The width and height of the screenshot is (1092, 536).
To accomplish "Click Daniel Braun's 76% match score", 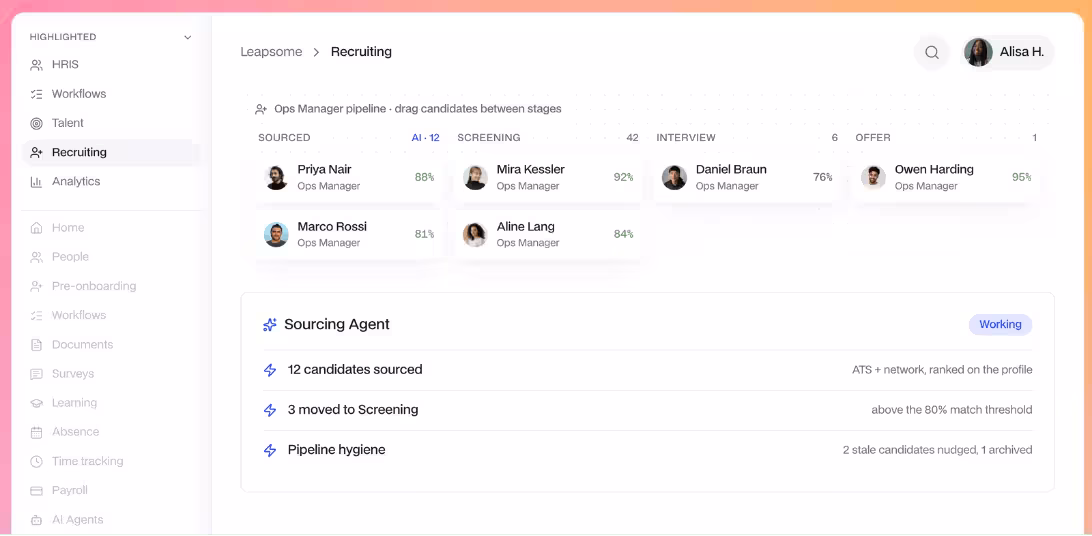I will point(822,178).
